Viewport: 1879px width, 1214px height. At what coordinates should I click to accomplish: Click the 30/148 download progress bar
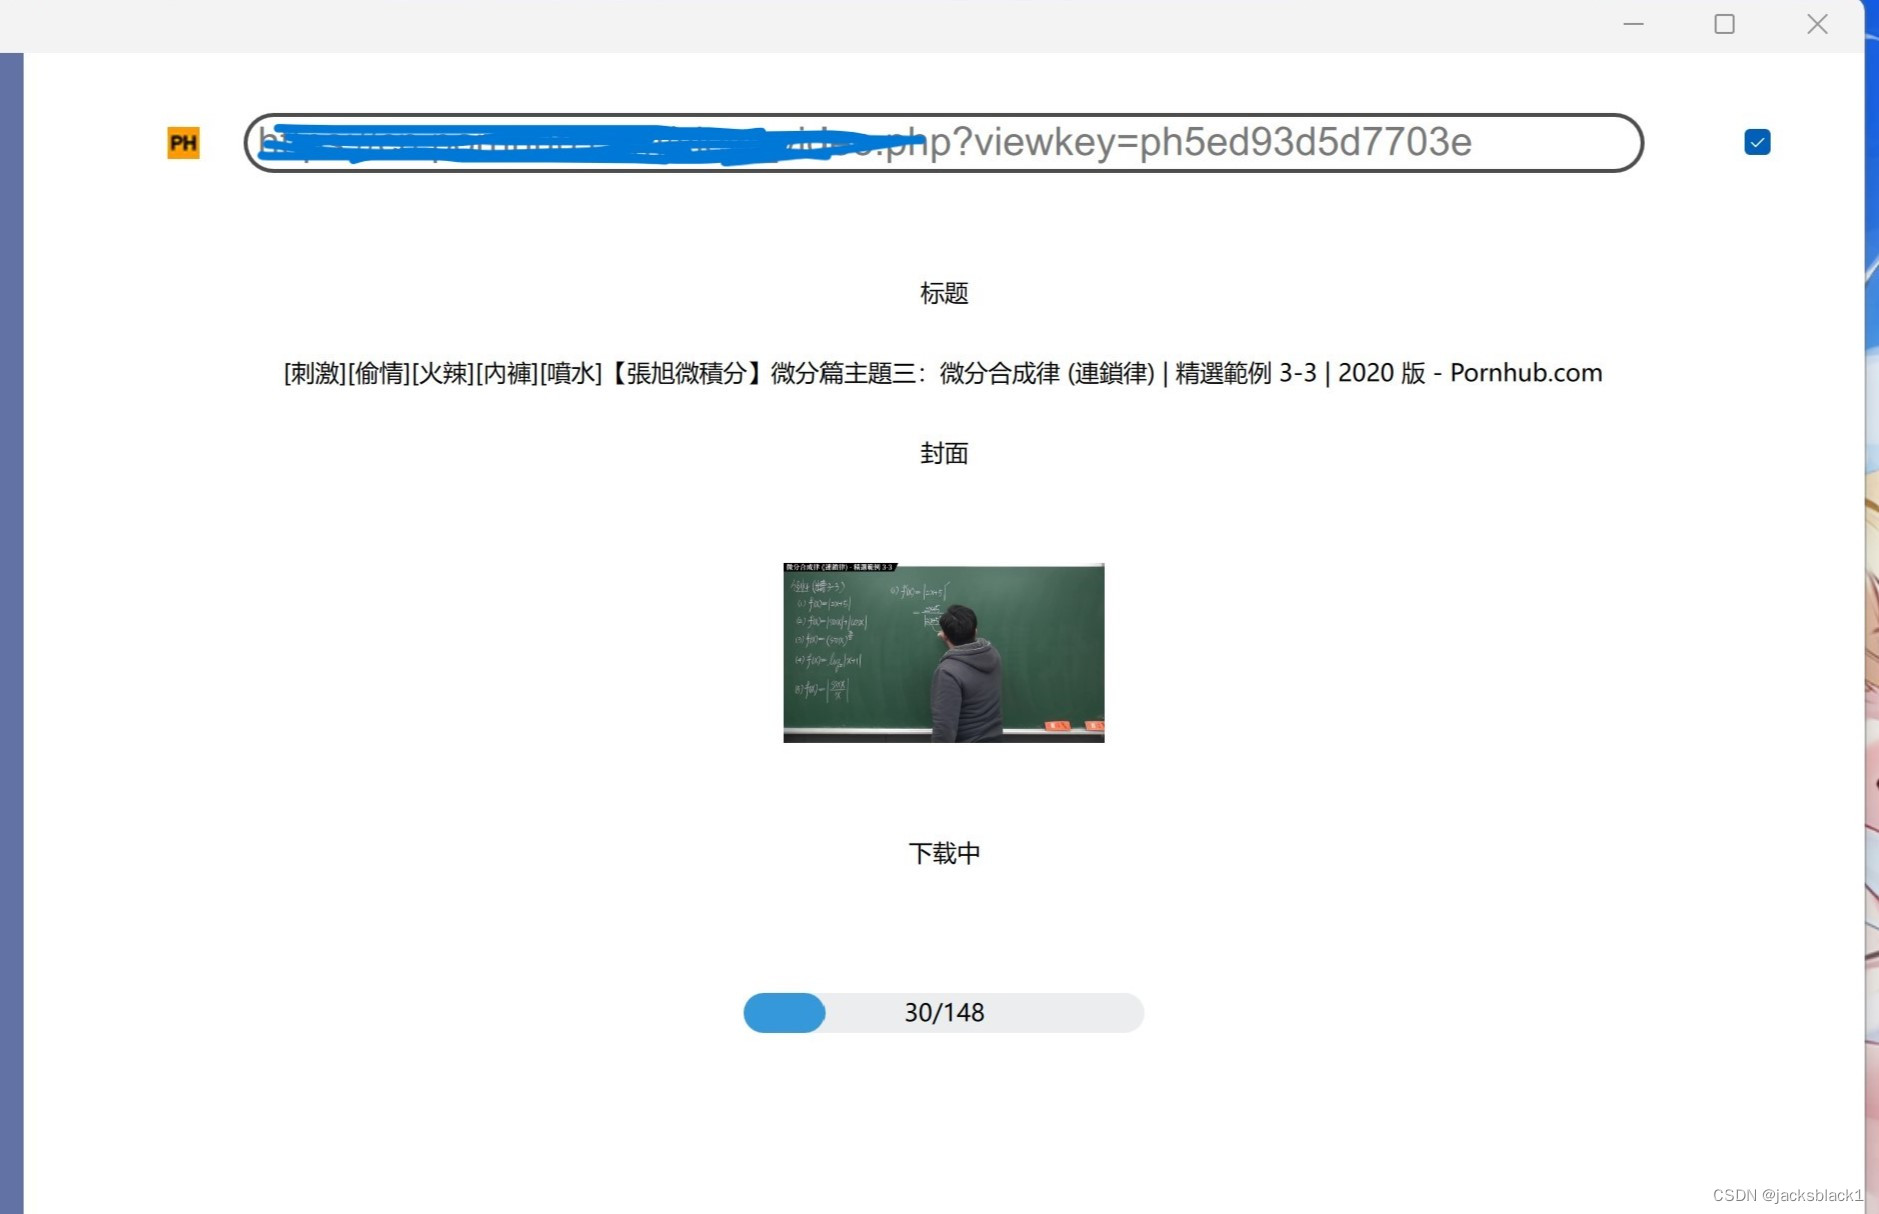click(x=944, y=1013)
